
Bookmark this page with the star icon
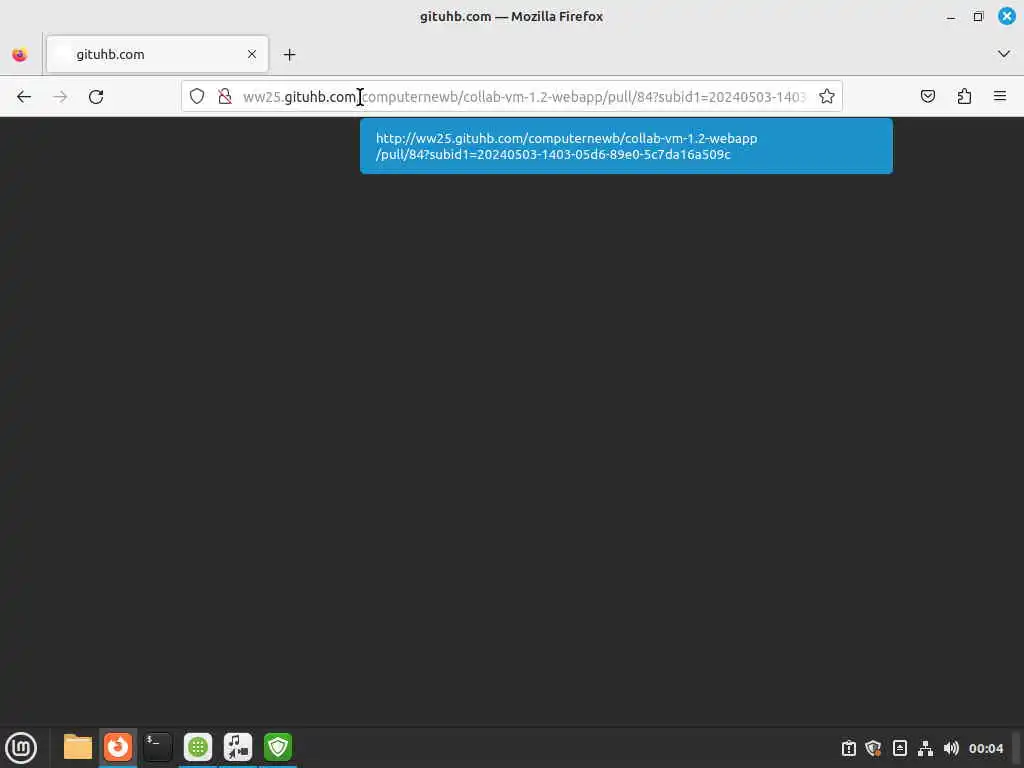[827, 97]
